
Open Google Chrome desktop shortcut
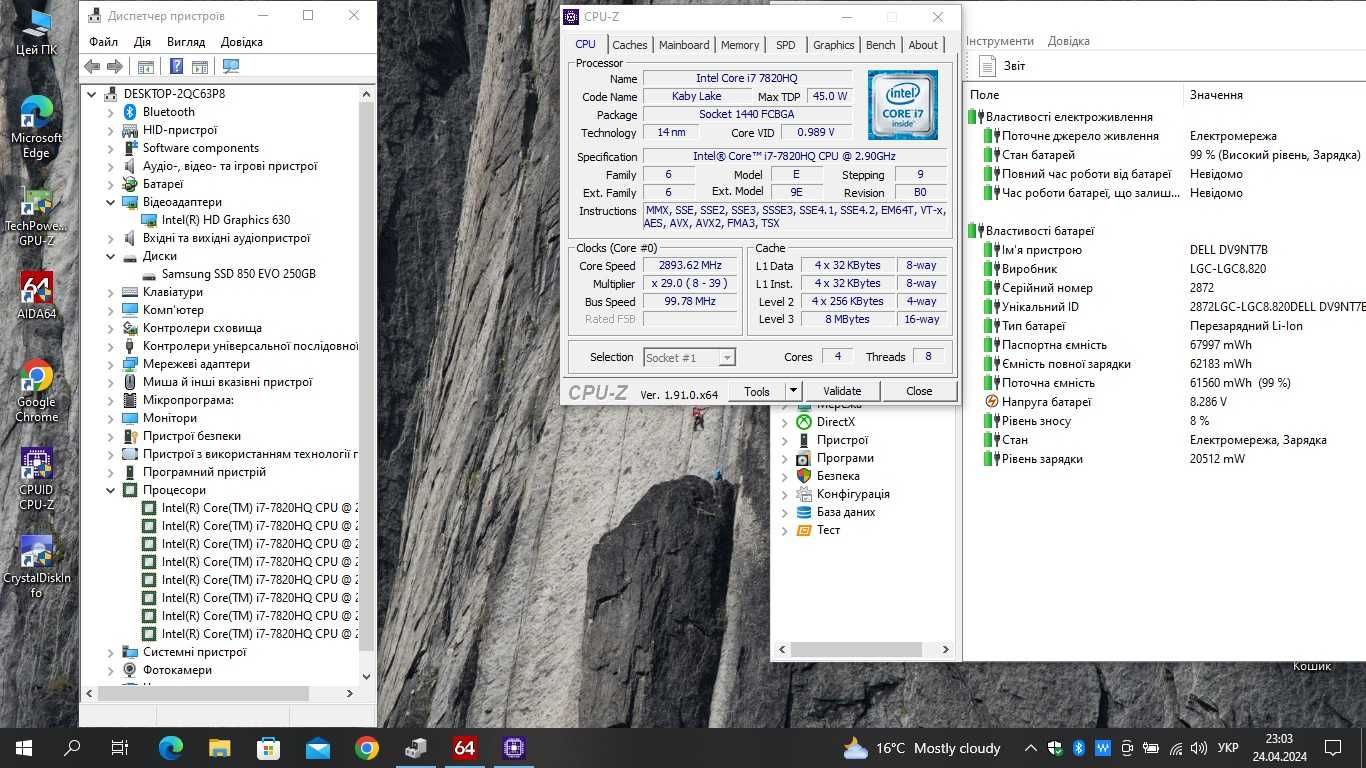37,391
